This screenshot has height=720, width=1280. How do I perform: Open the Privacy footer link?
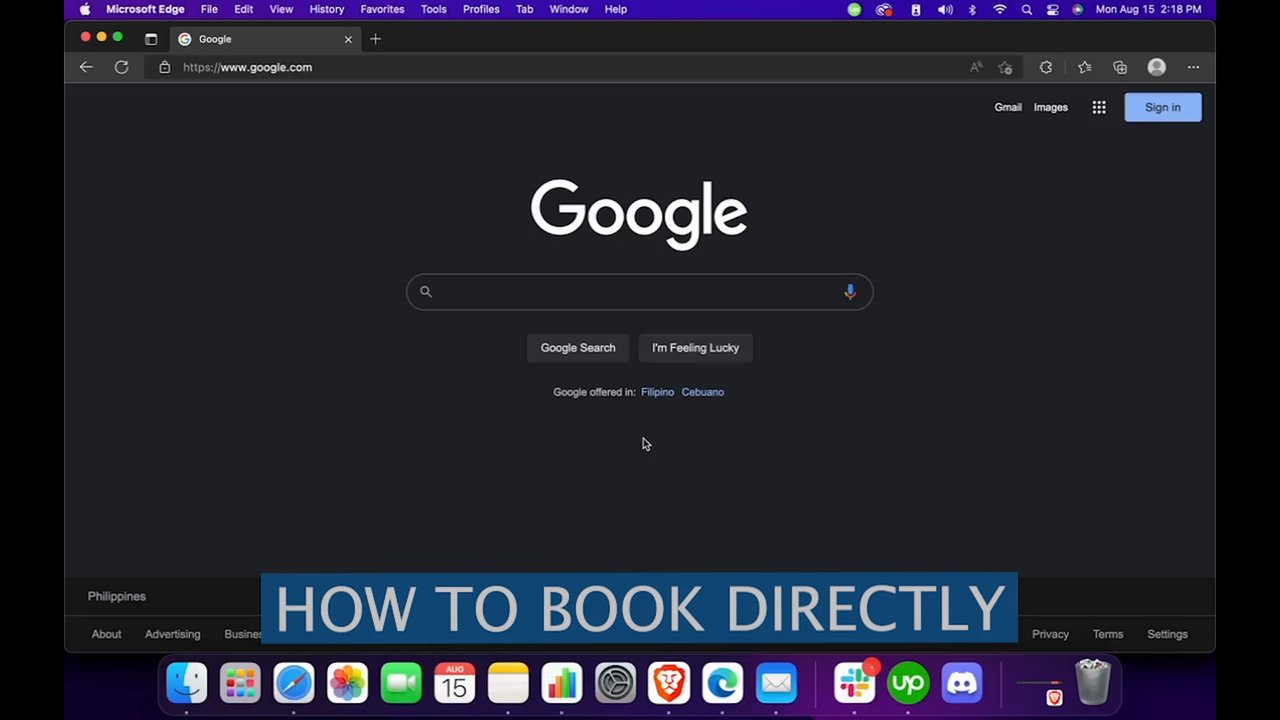(1050, 634)
